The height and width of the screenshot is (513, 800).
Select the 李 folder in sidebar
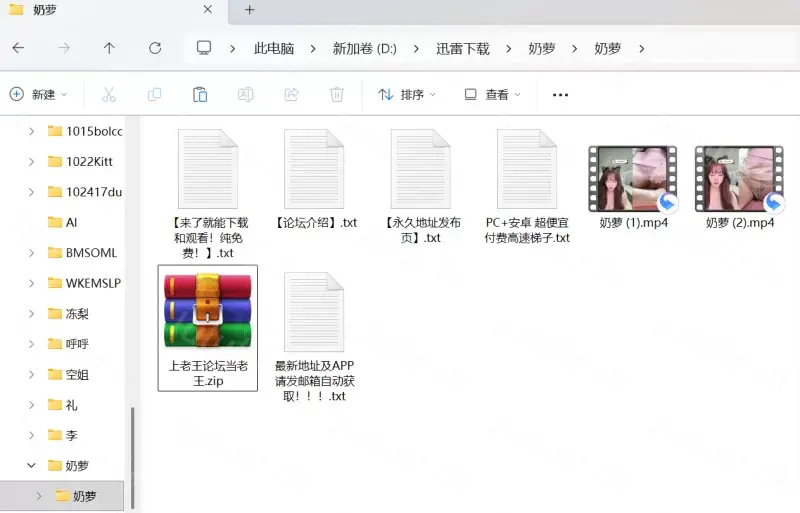[x=62, y=435]
